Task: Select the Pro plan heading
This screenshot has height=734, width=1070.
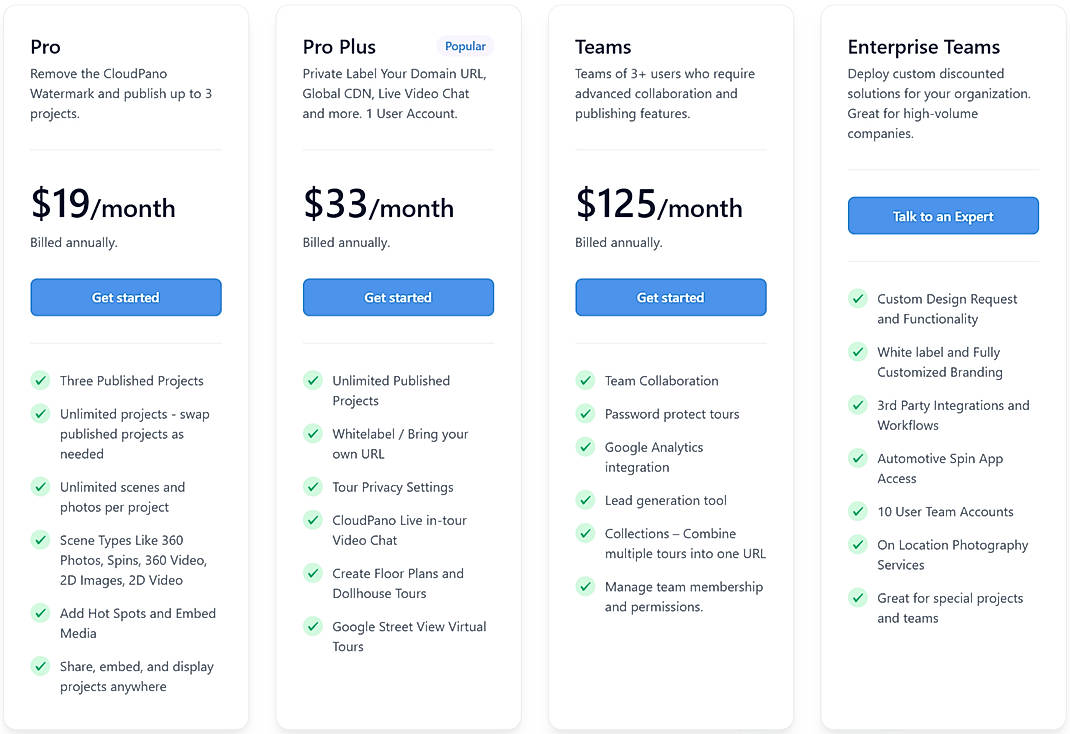Action: pyautogui.click(x=45, y=46)
